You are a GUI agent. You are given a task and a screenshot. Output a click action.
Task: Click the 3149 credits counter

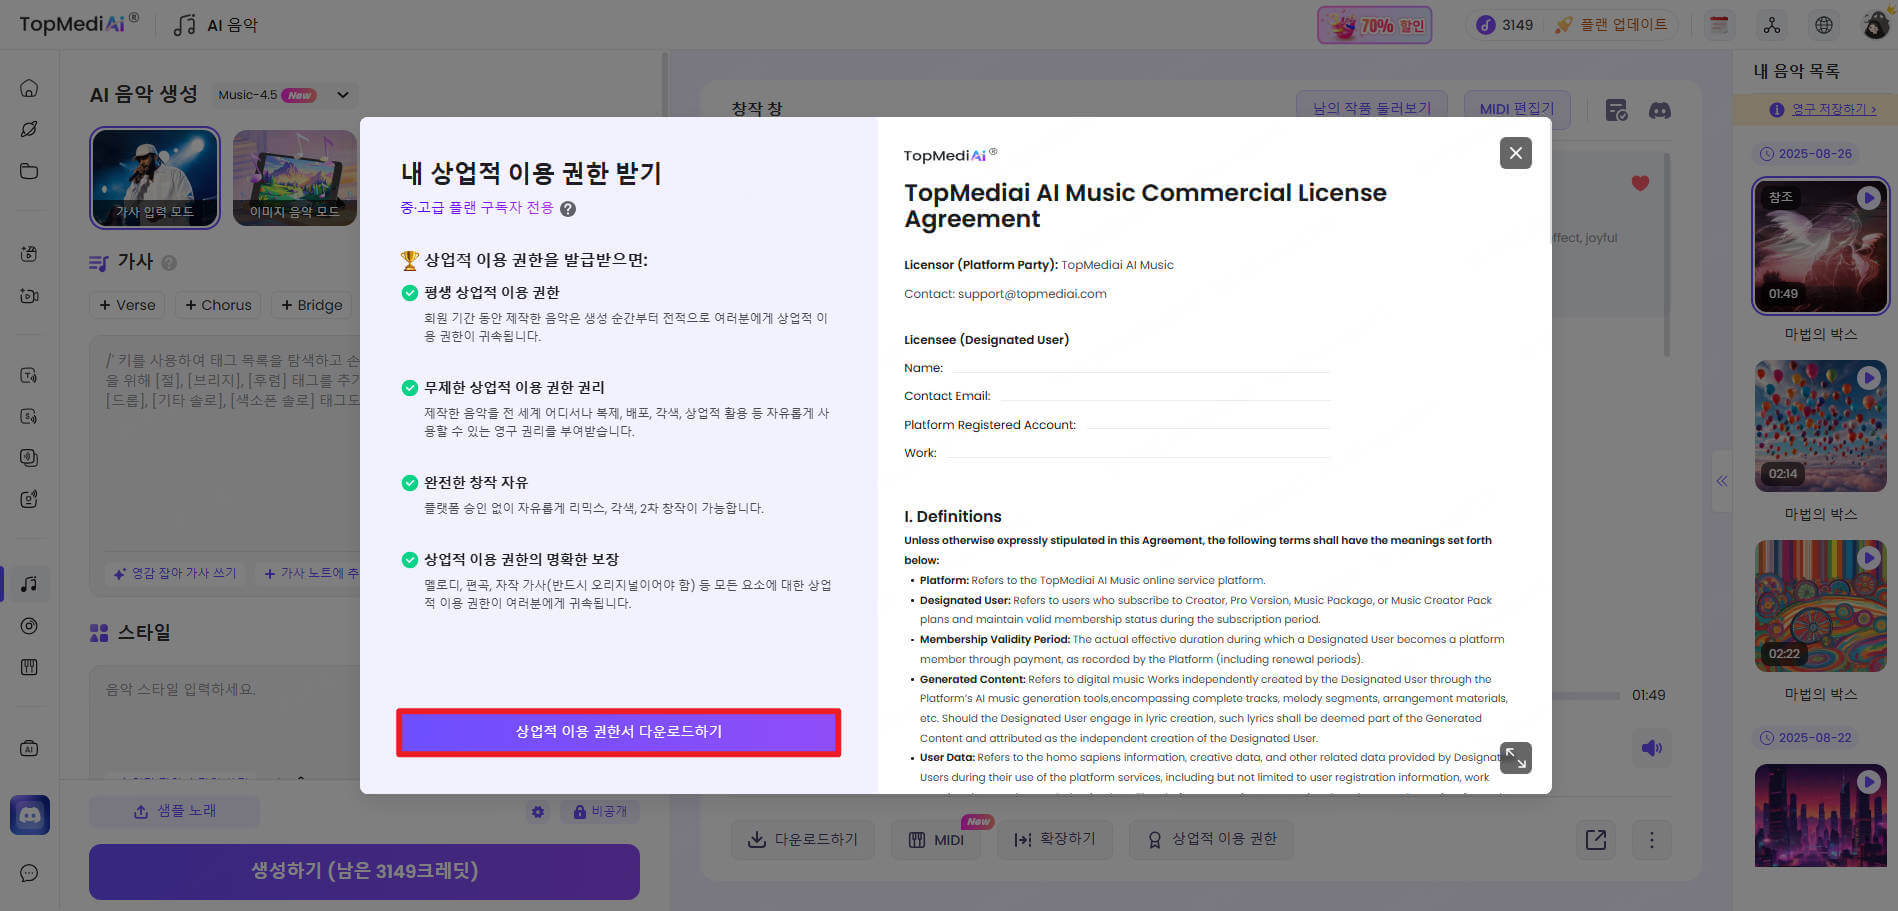pyautogui.click(x=1505, y=25)
